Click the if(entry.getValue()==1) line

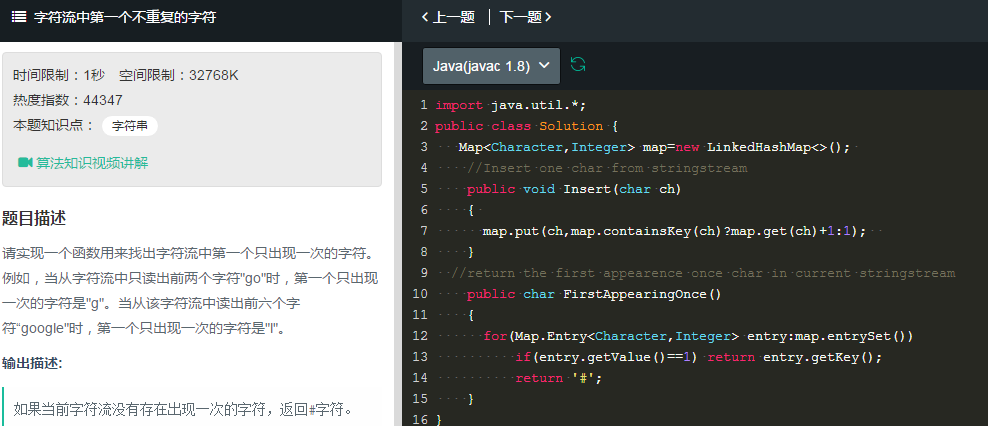click(x=699, y=357)
